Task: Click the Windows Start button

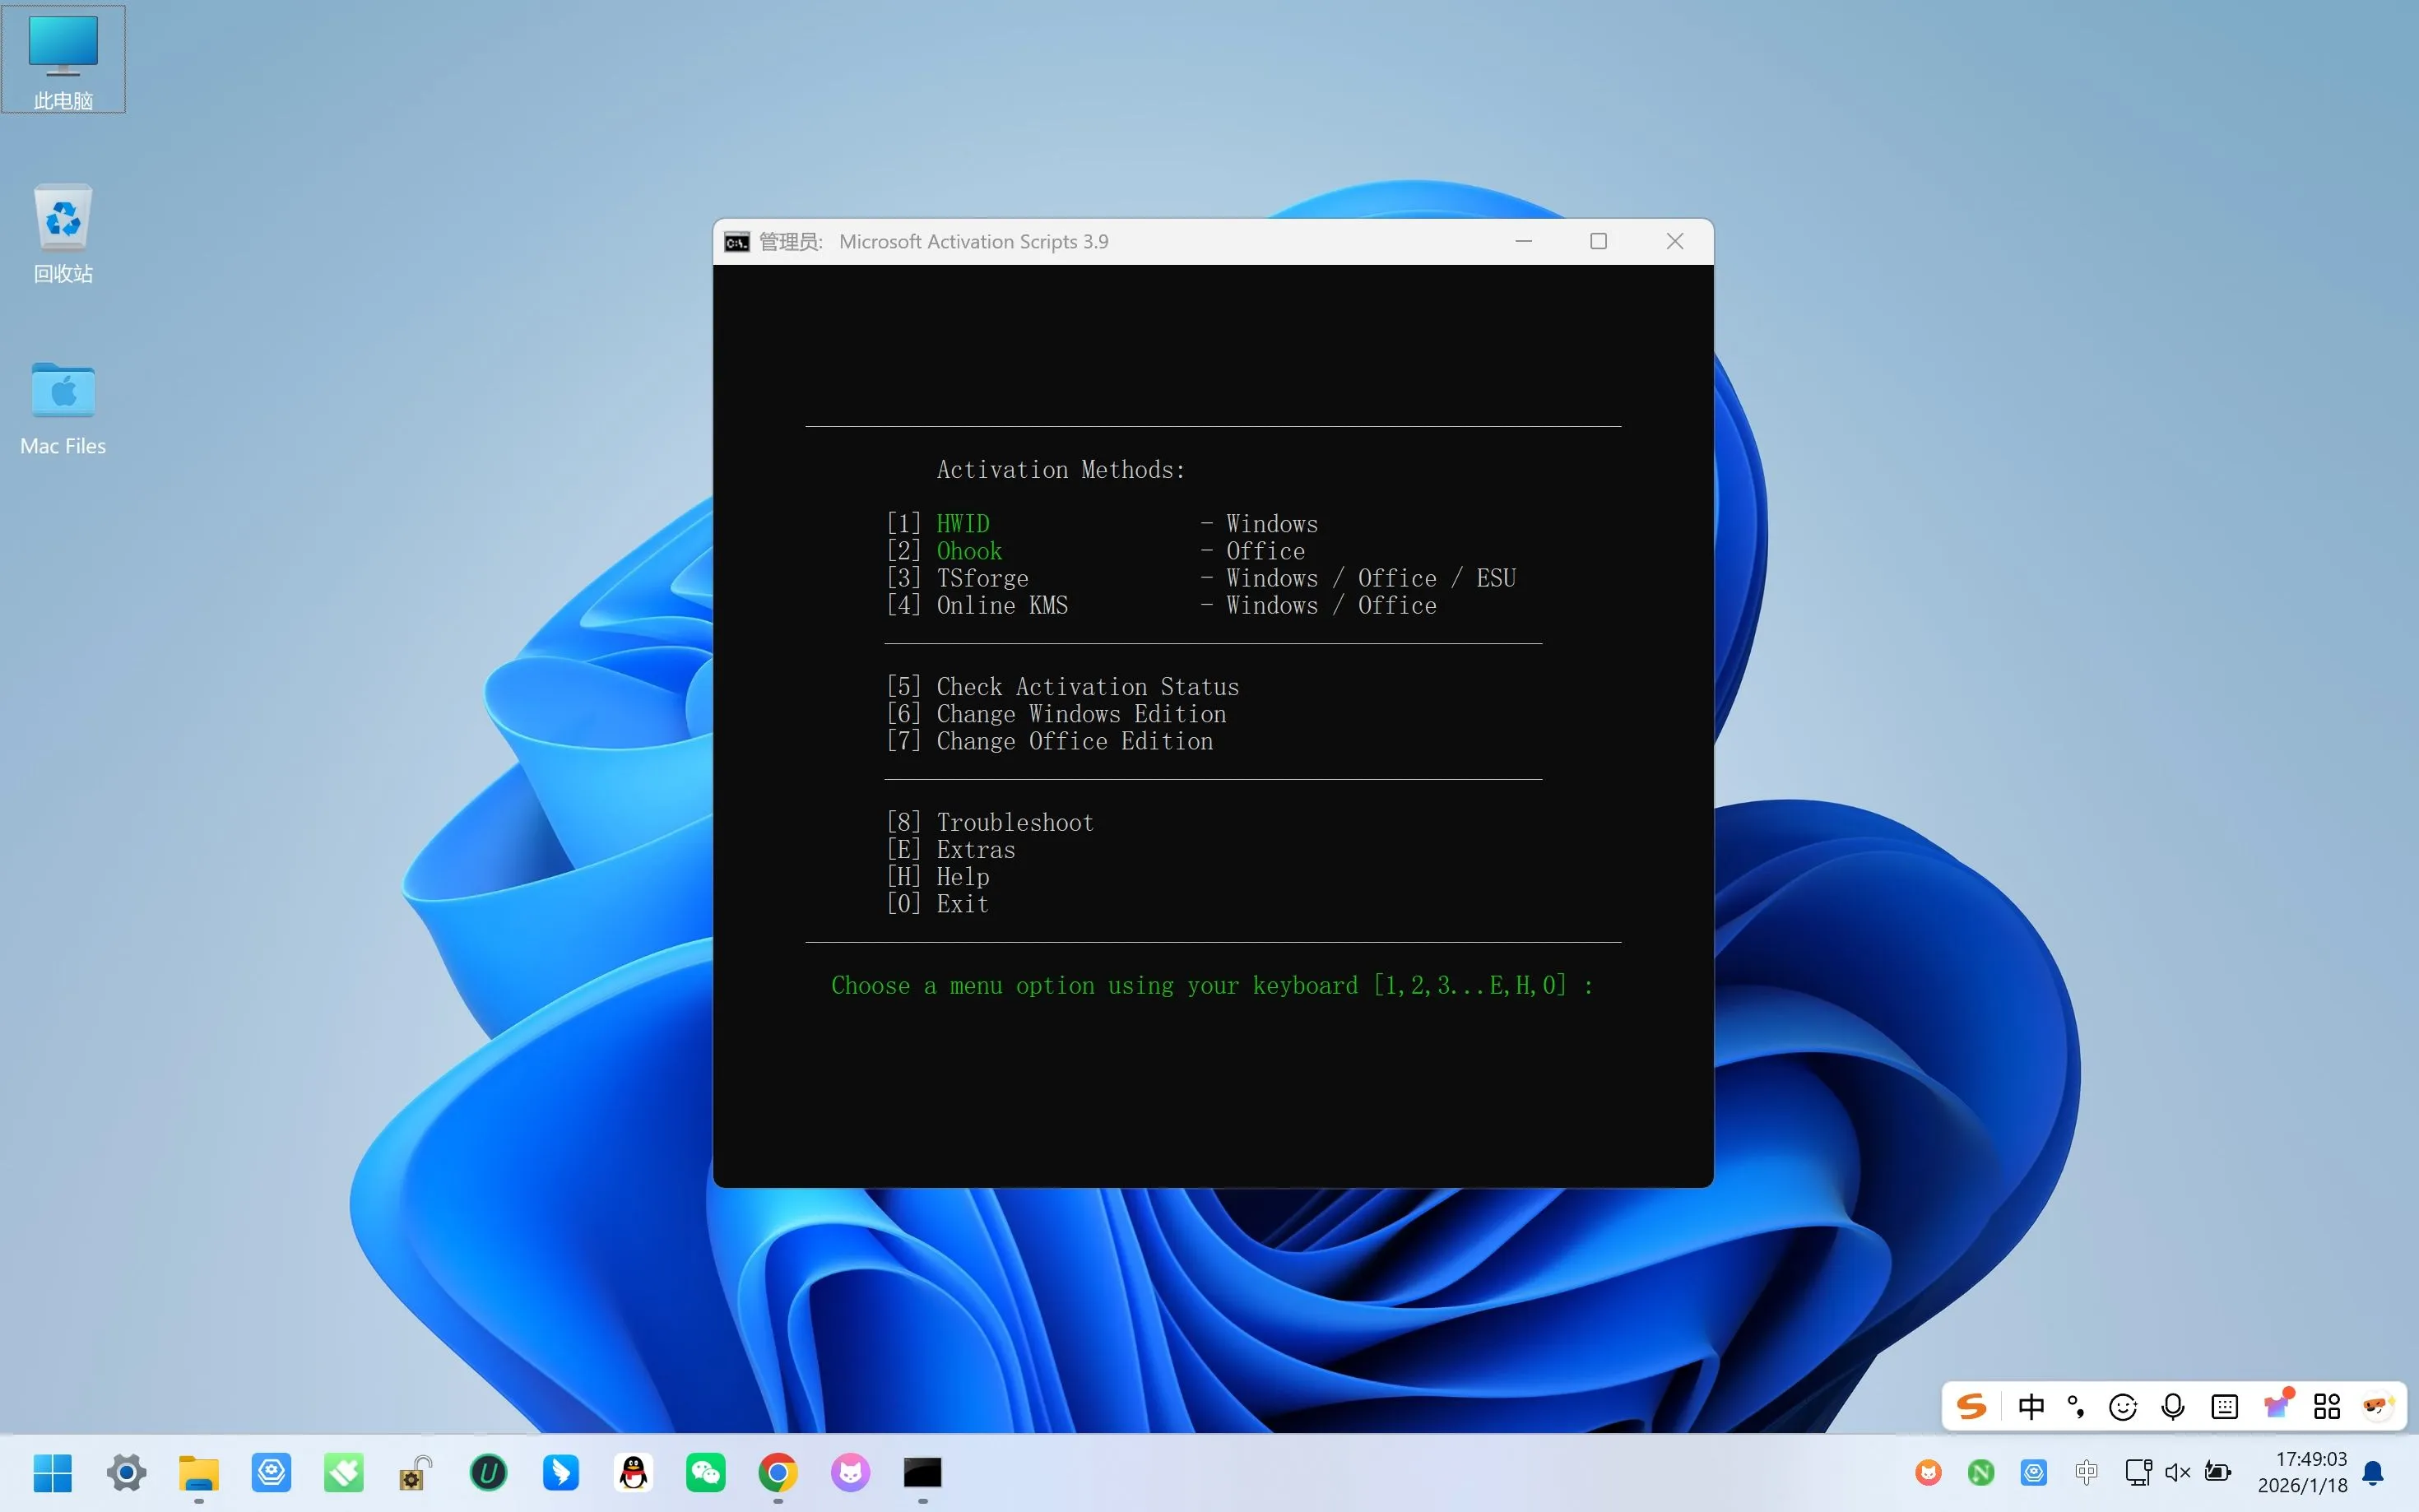Action: point(53,1472)
